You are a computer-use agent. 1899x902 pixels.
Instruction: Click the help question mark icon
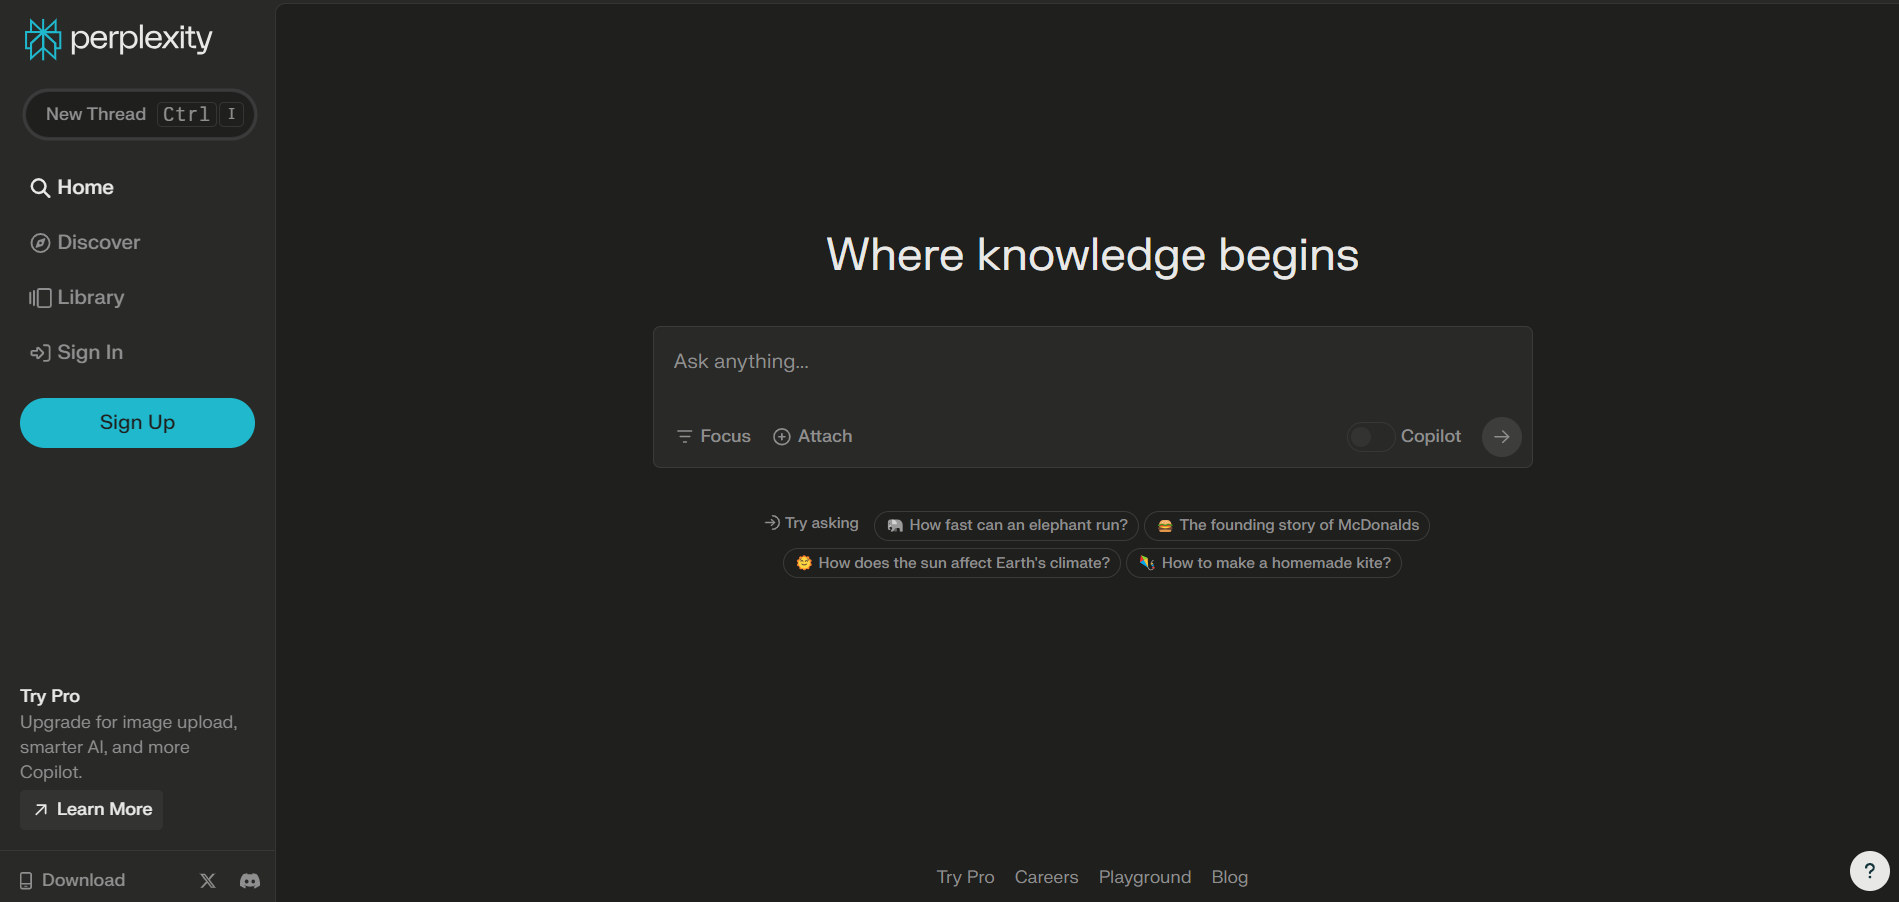coord(1869,870)
